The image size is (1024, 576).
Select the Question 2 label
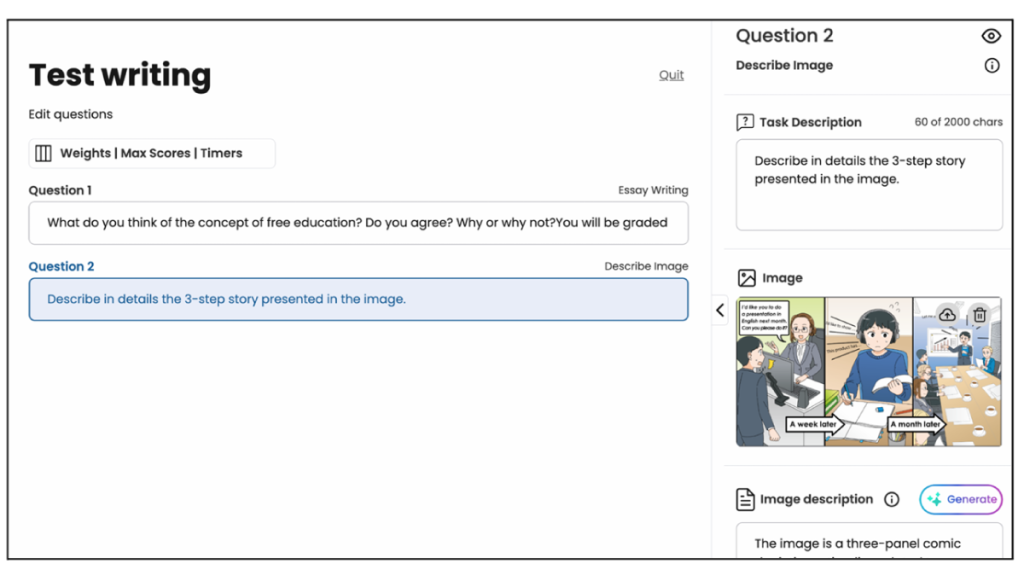tap(62, 267)
